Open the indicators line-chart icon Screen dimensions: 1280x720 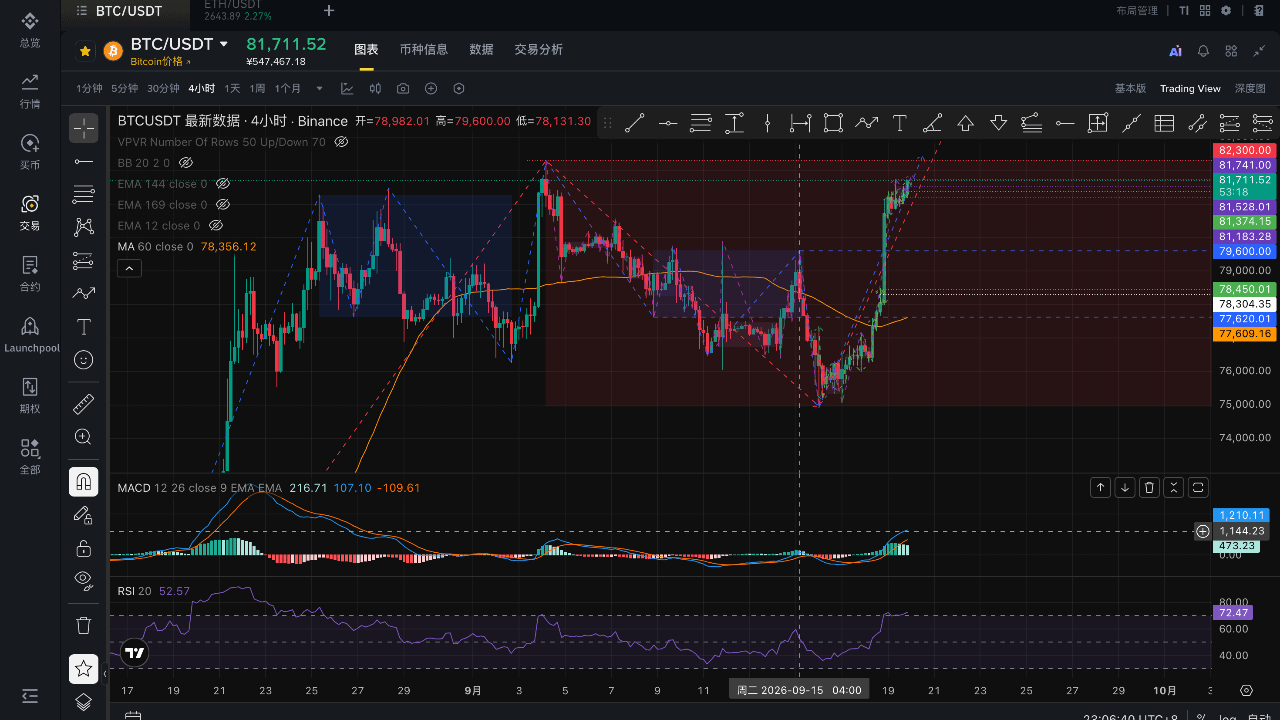click(x=347, y=88)
